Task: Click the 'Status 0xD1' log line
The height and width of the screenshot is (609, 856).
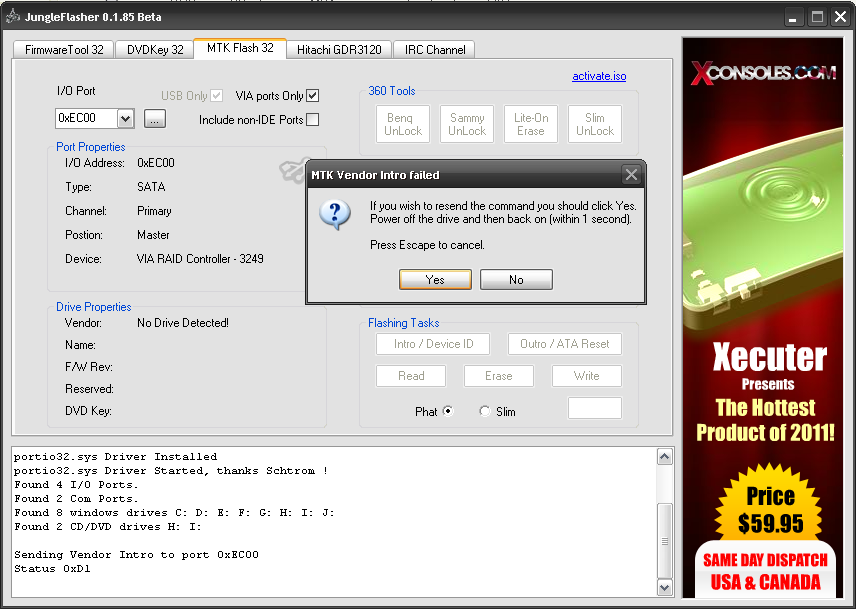Action: 52,569
